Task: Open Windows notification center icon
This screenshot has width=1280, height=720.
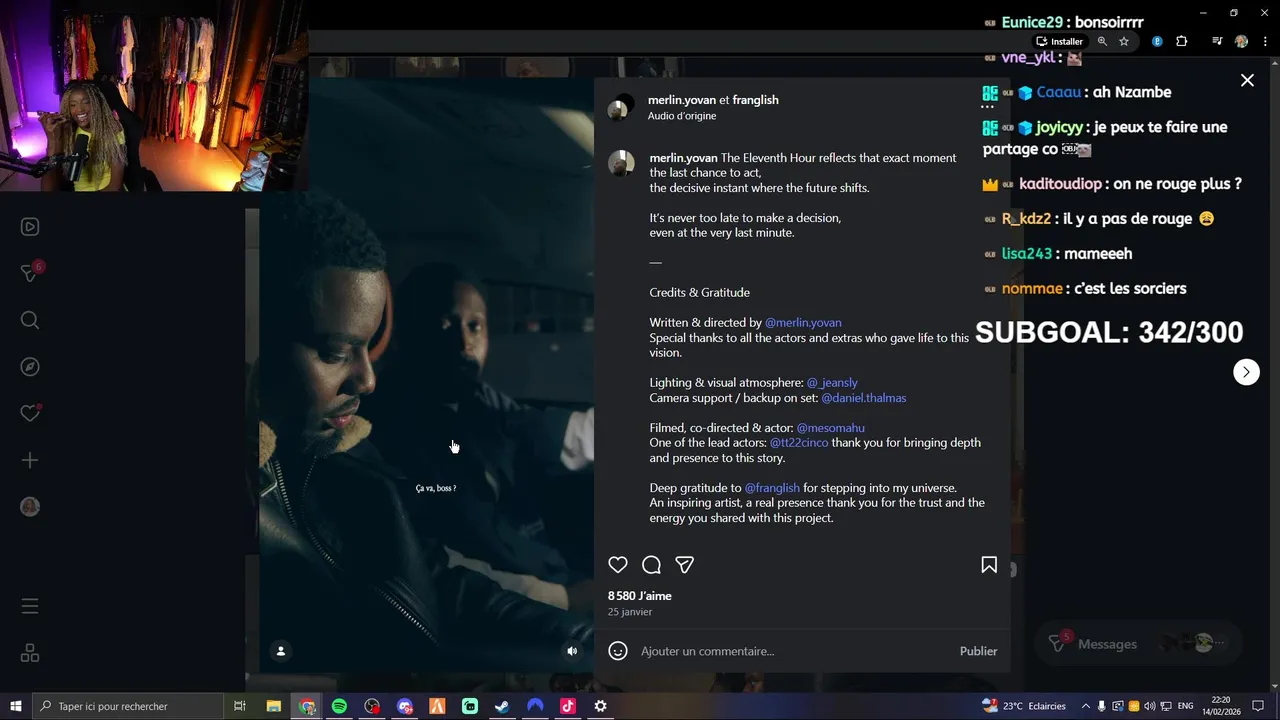Action: coord(1258,706)
